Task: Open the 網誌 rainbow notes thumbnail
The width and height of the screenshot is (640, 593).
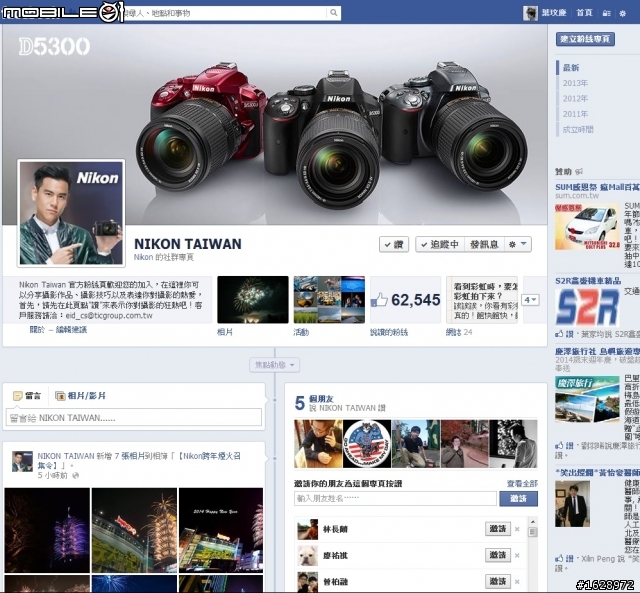Action: 482,300
